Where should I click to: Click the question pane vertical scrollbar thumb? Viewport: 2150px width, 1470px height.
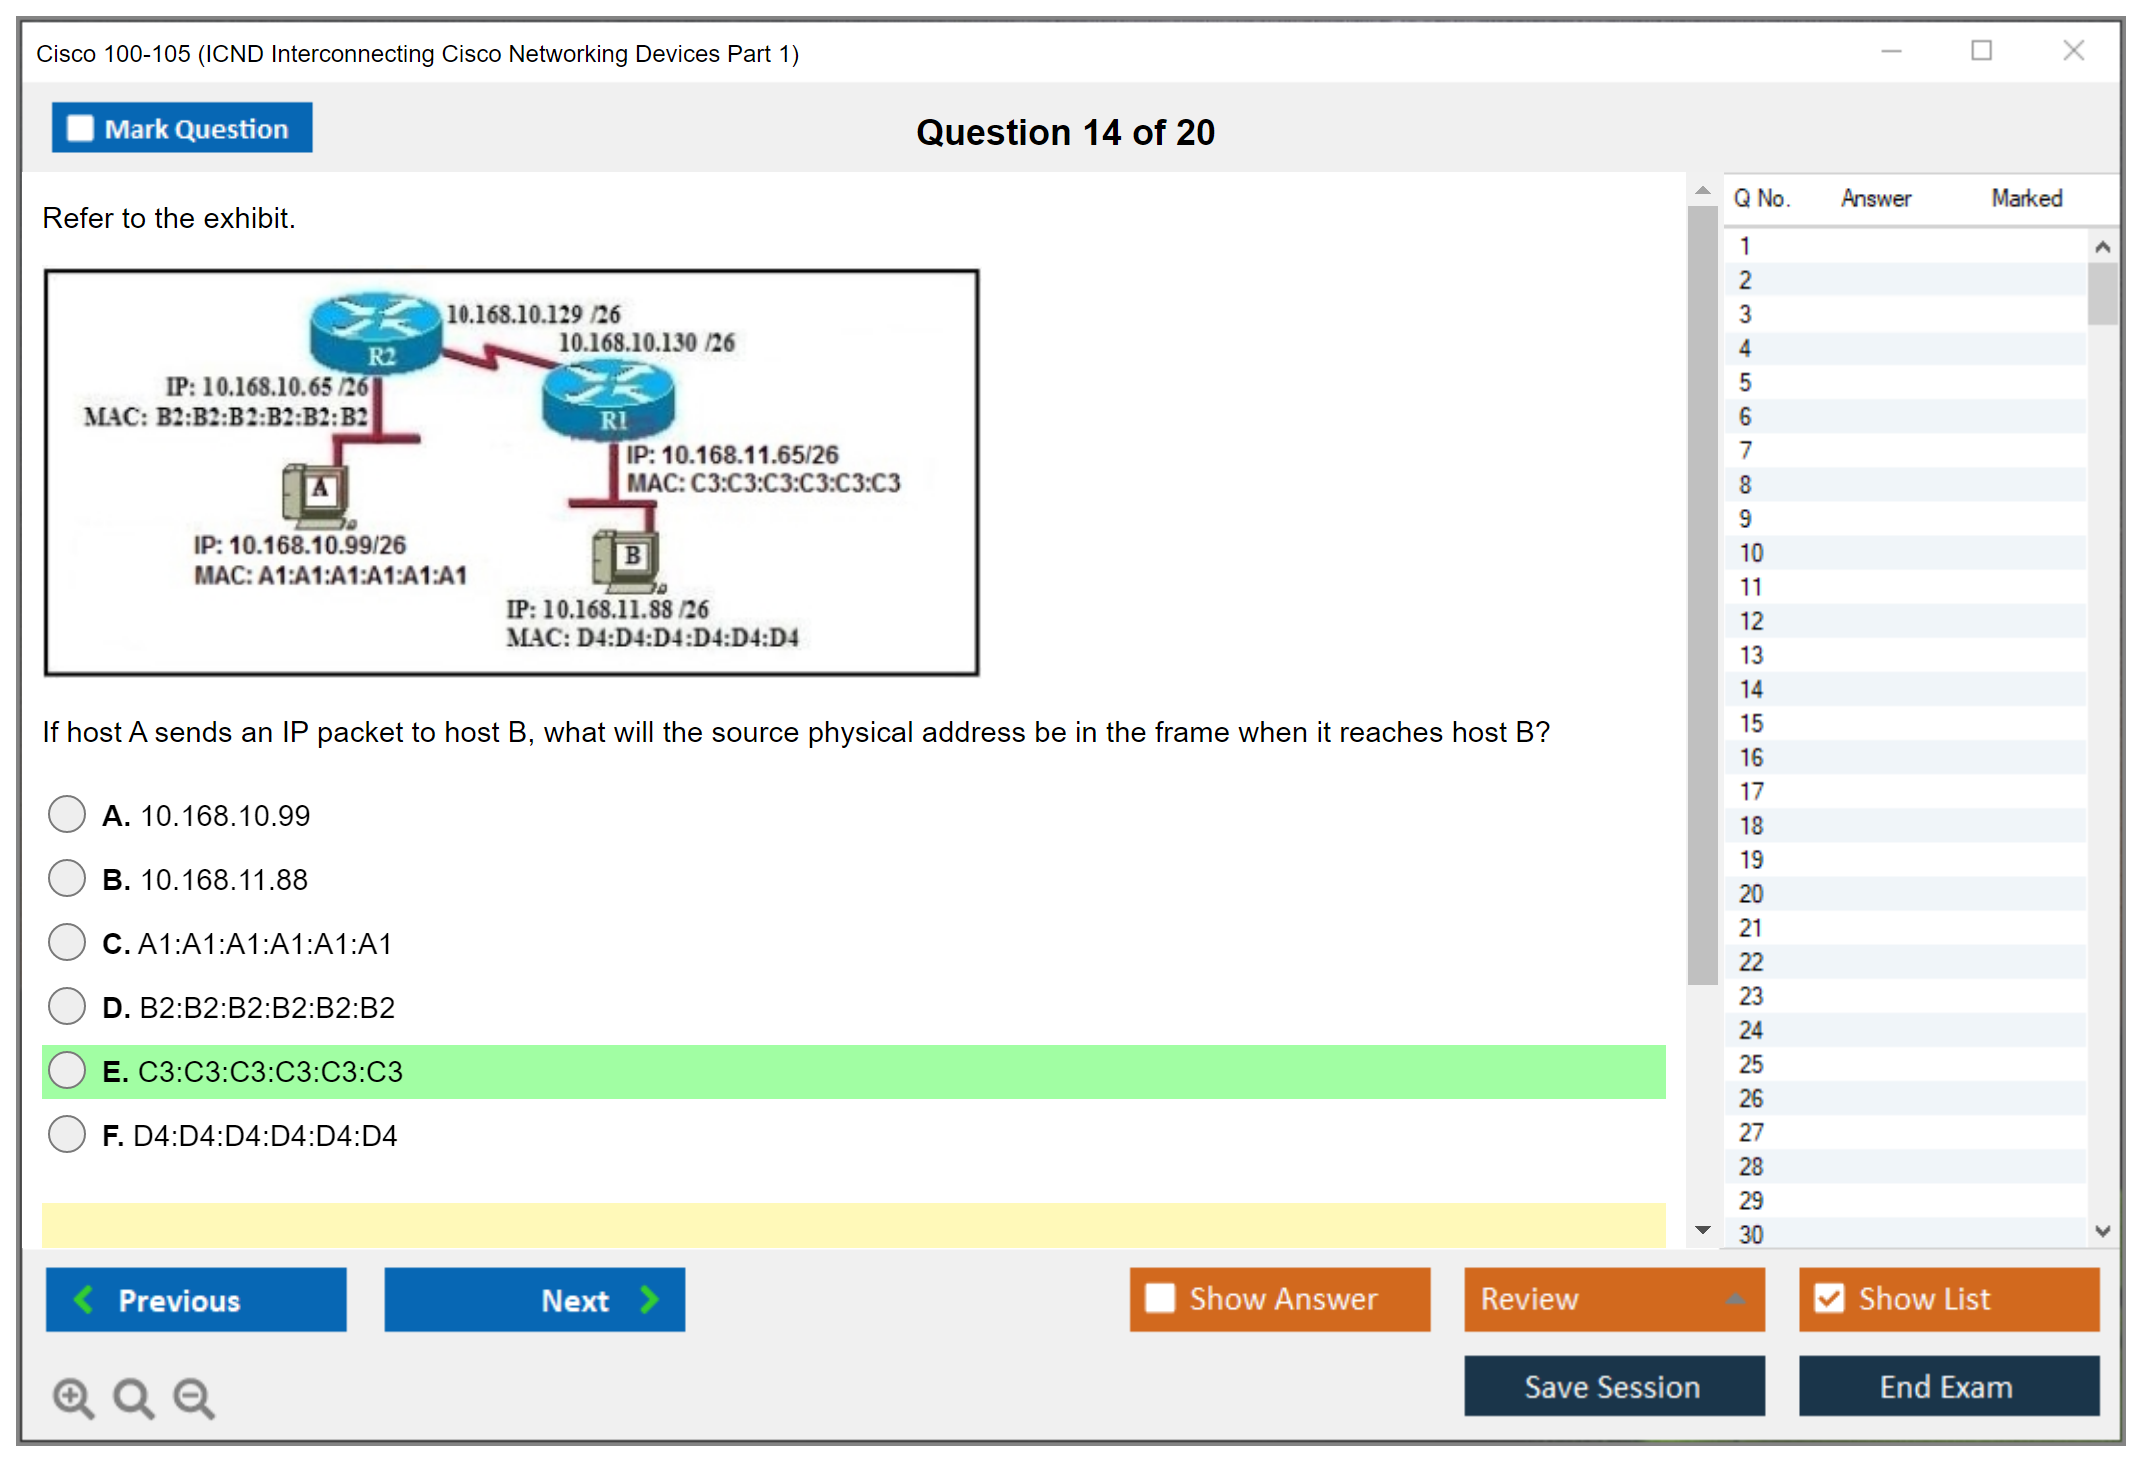coord(1701,595)
